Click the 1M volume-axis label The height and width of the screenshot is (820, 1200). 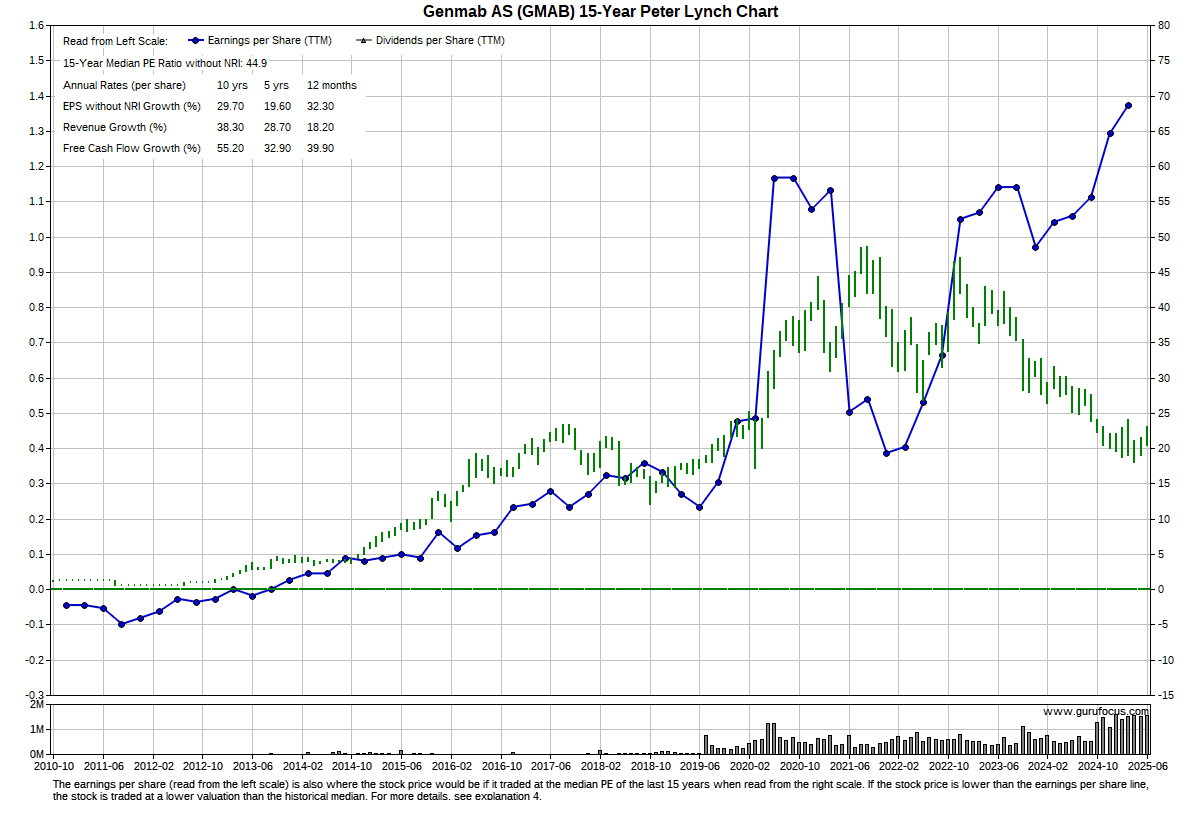point(37,730)
